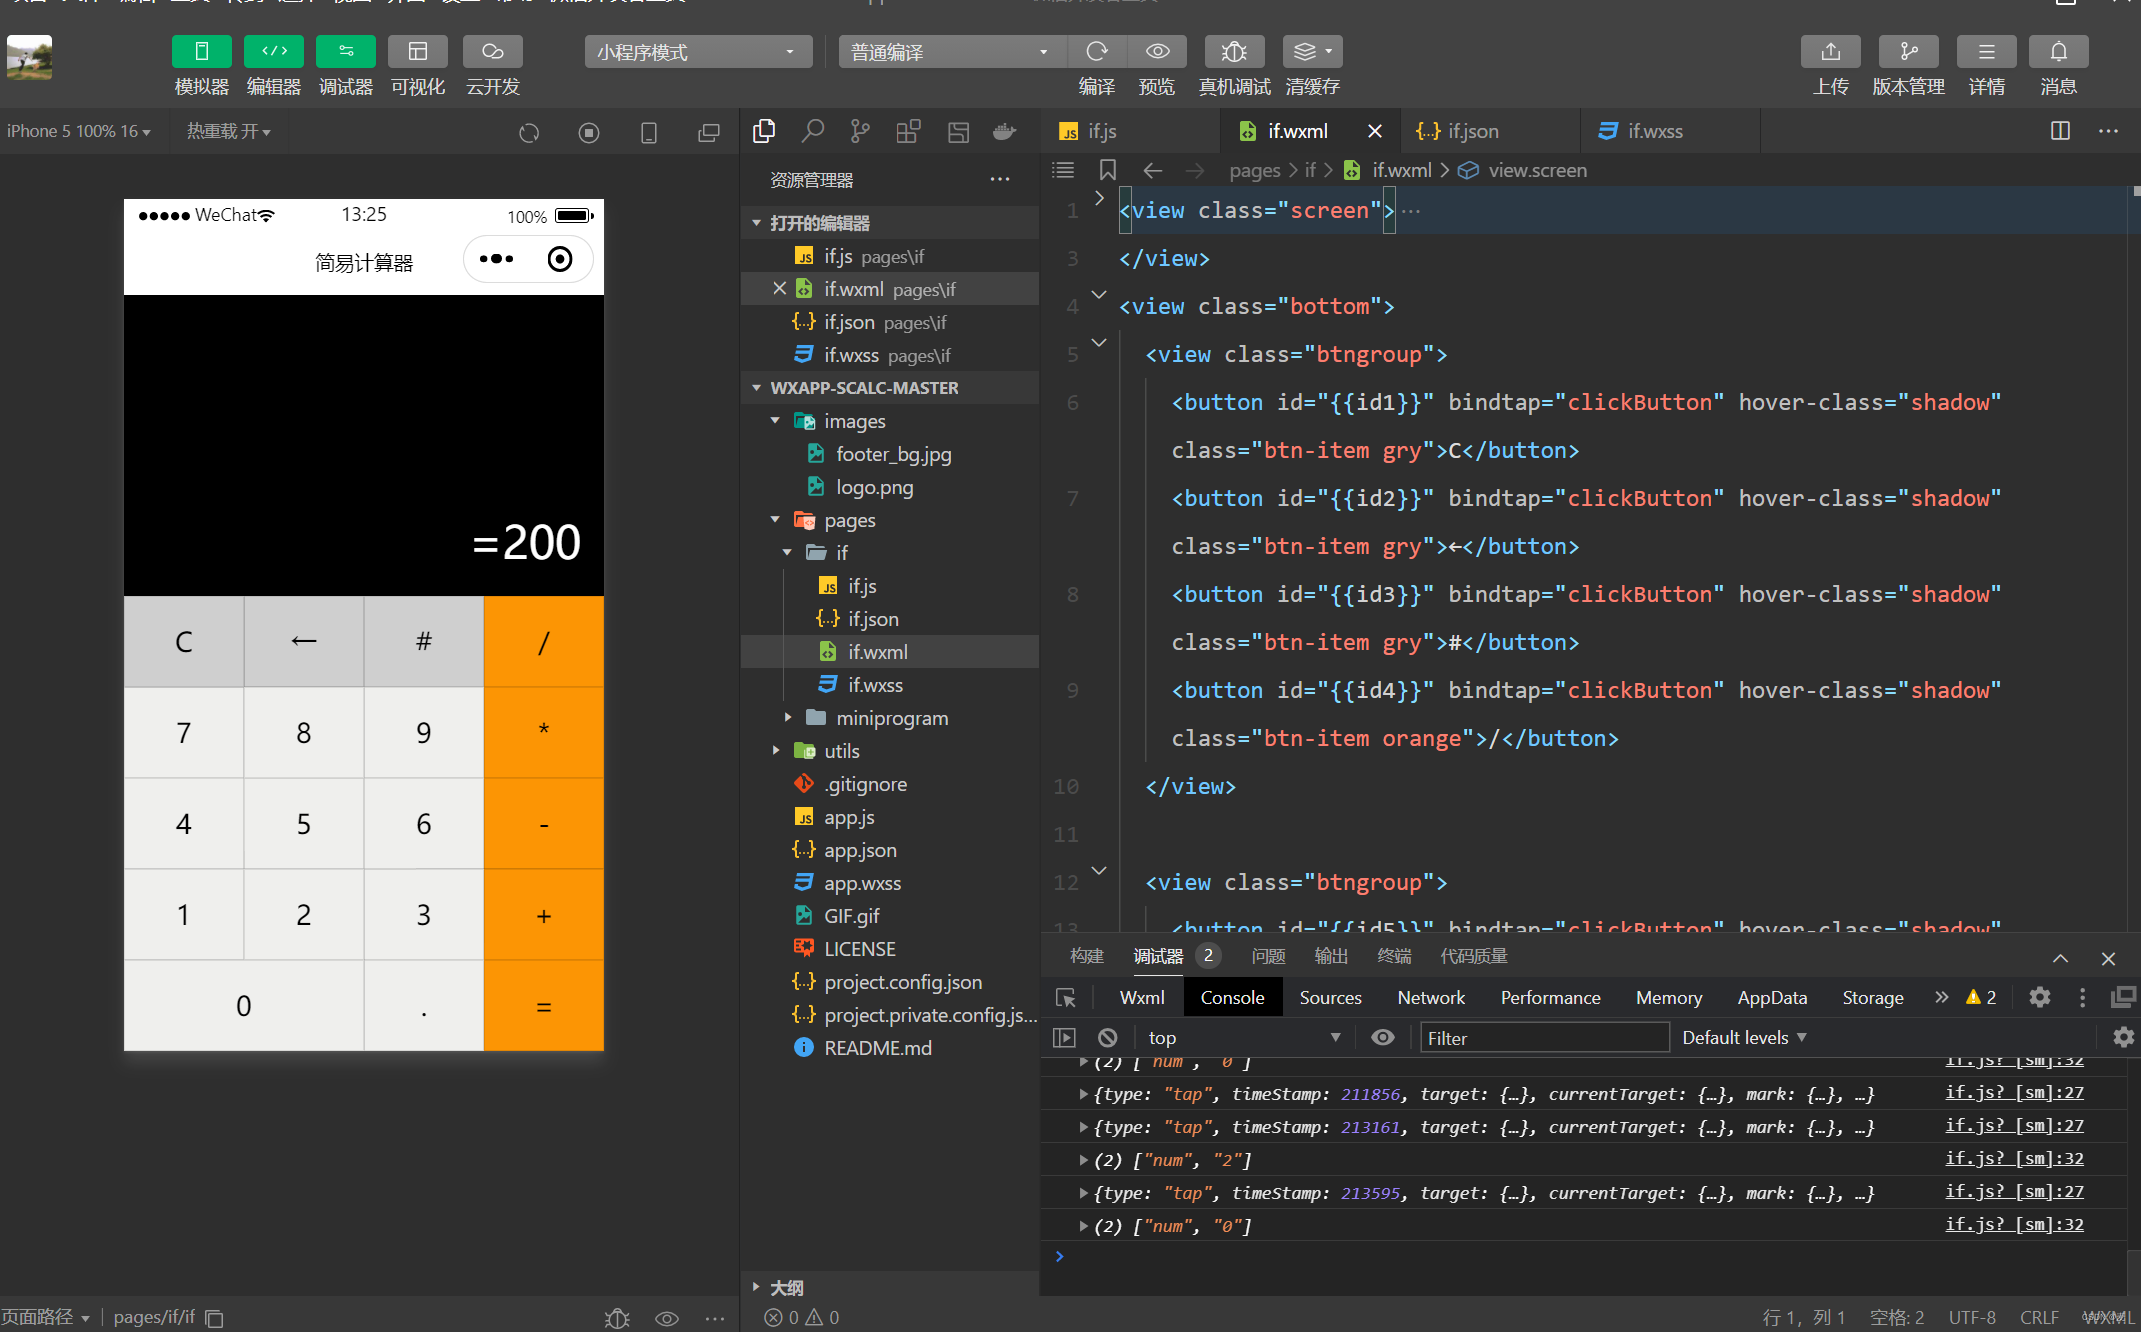Open project details (详情)
Image resolution: width=2141 pixels, height=1332 pixels.
tap(1986, 52)
